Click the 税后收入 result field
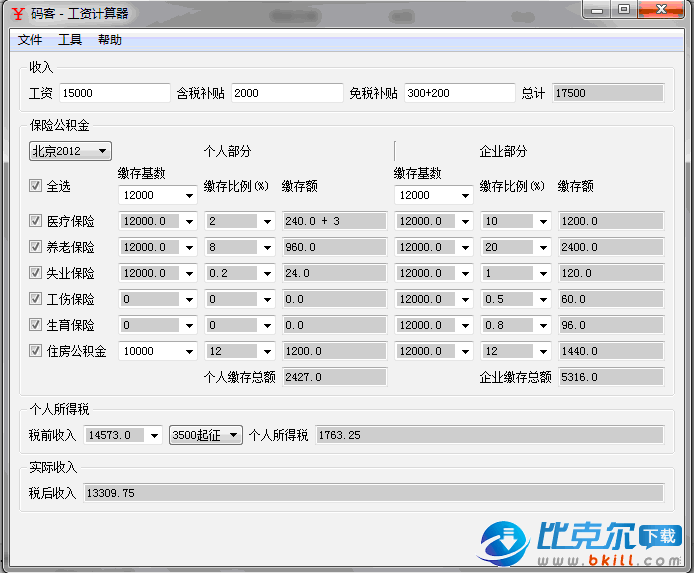 click(x=372, y=493)
